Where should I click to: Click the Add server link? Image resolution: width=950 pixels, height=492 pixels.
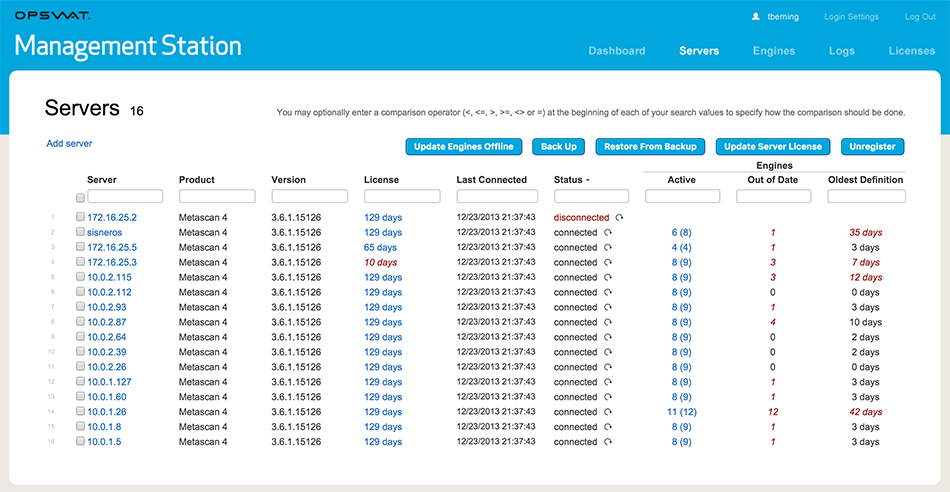(x=69, y=144)
